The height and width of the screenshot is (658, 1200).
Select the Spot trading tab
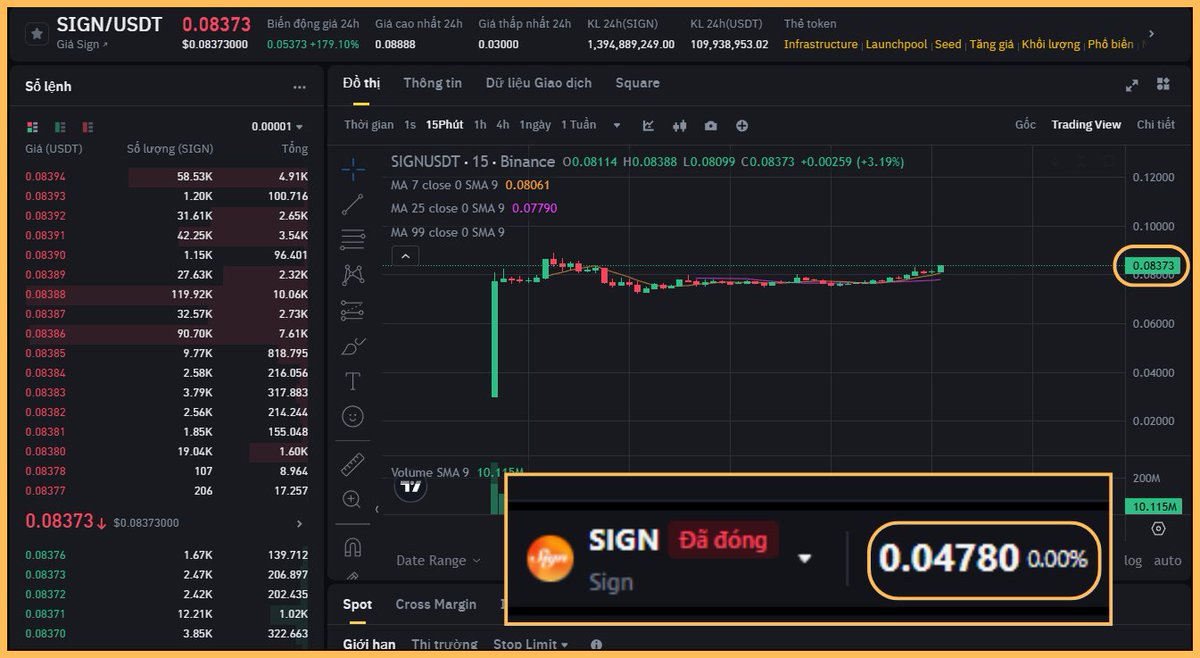(x=357, y=604)
